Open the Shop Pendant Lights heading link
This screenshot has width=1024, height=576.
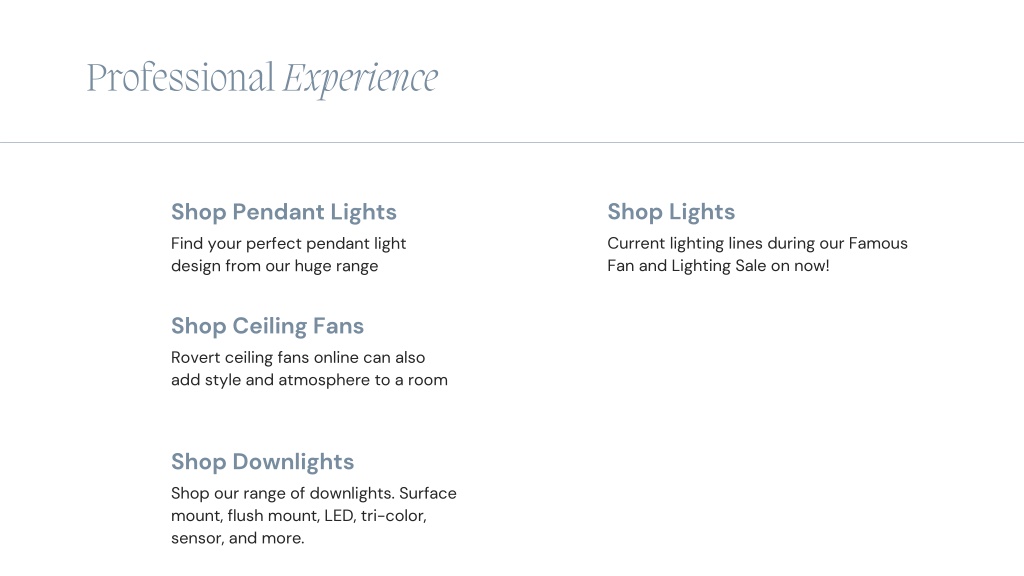pyautogui.click(x=283, y=212)
